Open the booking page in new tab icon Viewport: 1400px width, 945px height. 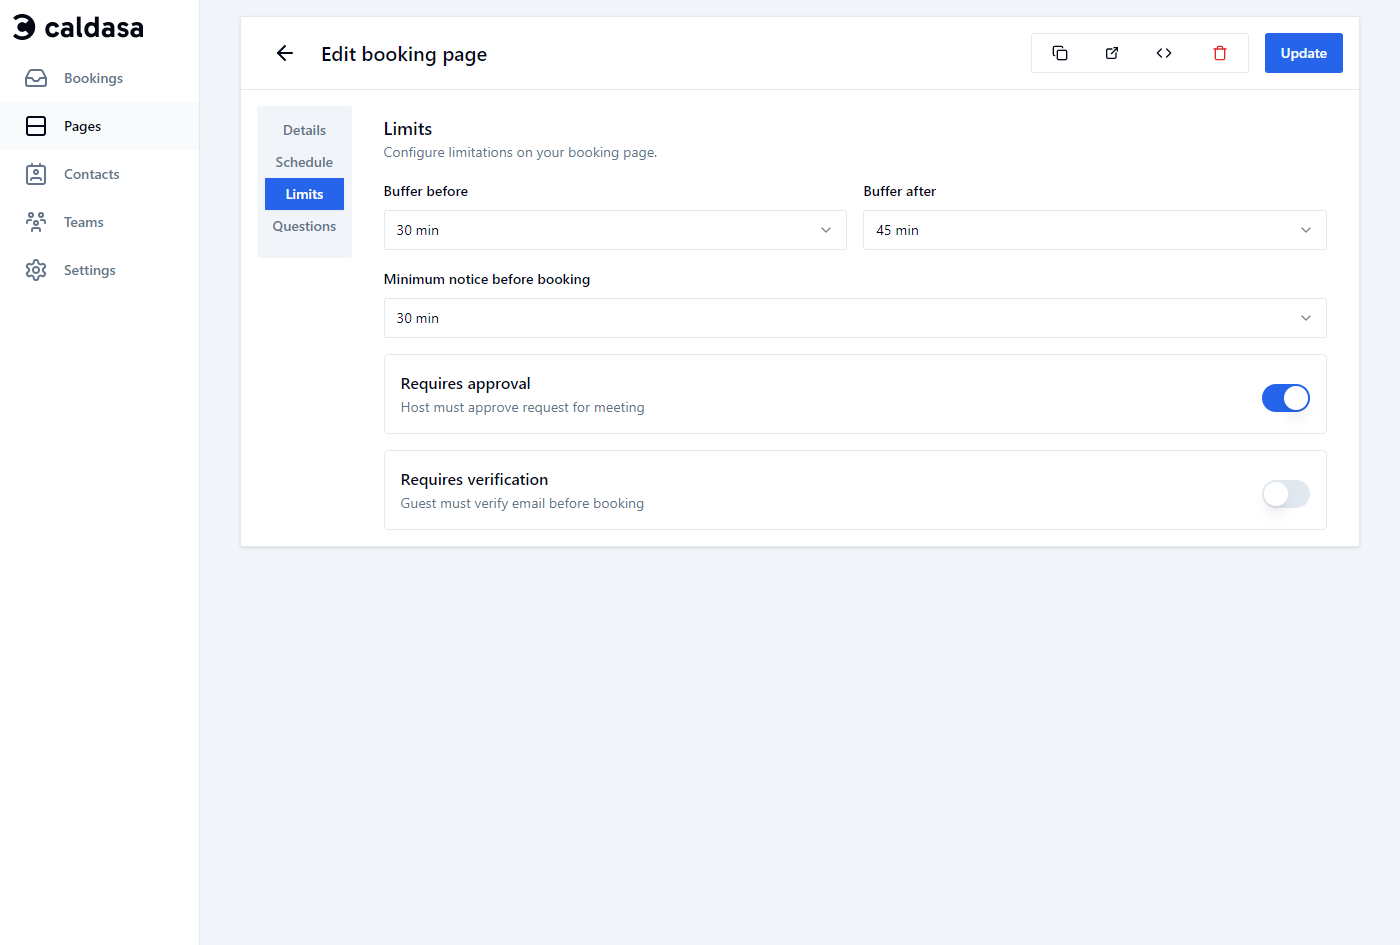pyautogui.click(x=1112, y=53)
